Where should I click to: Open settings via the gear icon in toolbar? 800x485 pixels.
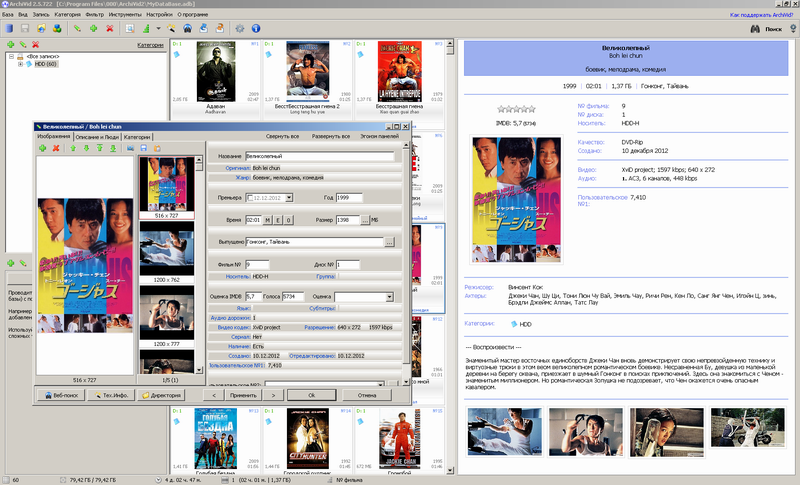[x=240, y=29]
